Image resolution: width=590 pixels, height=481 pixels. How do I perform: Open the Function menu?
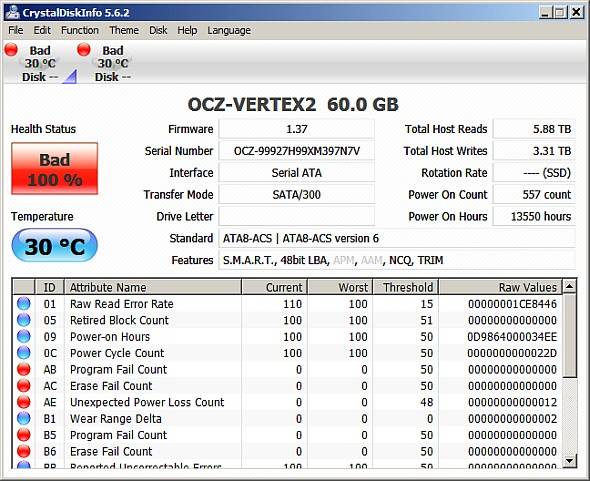tap(80, 30)
